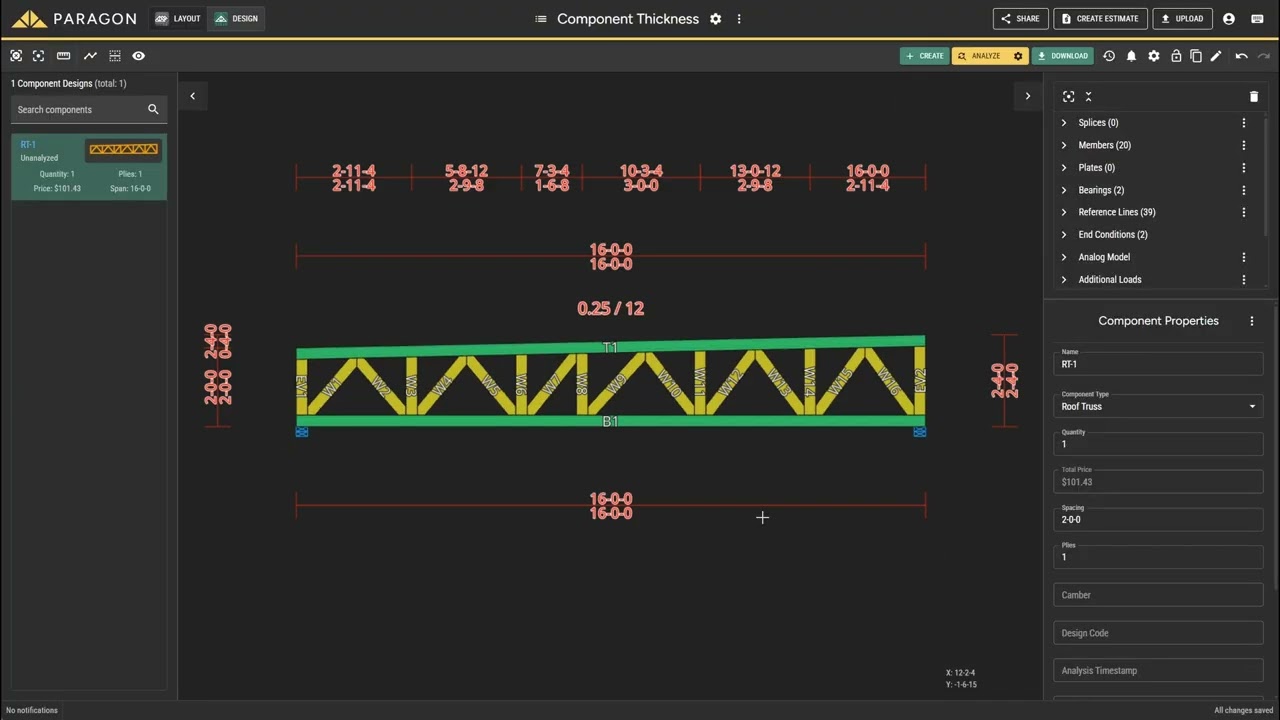This screenshot has width=1280, height=720.
Task: Open analyze settings gear on yellow button
Action: [x=1018, y=56]
